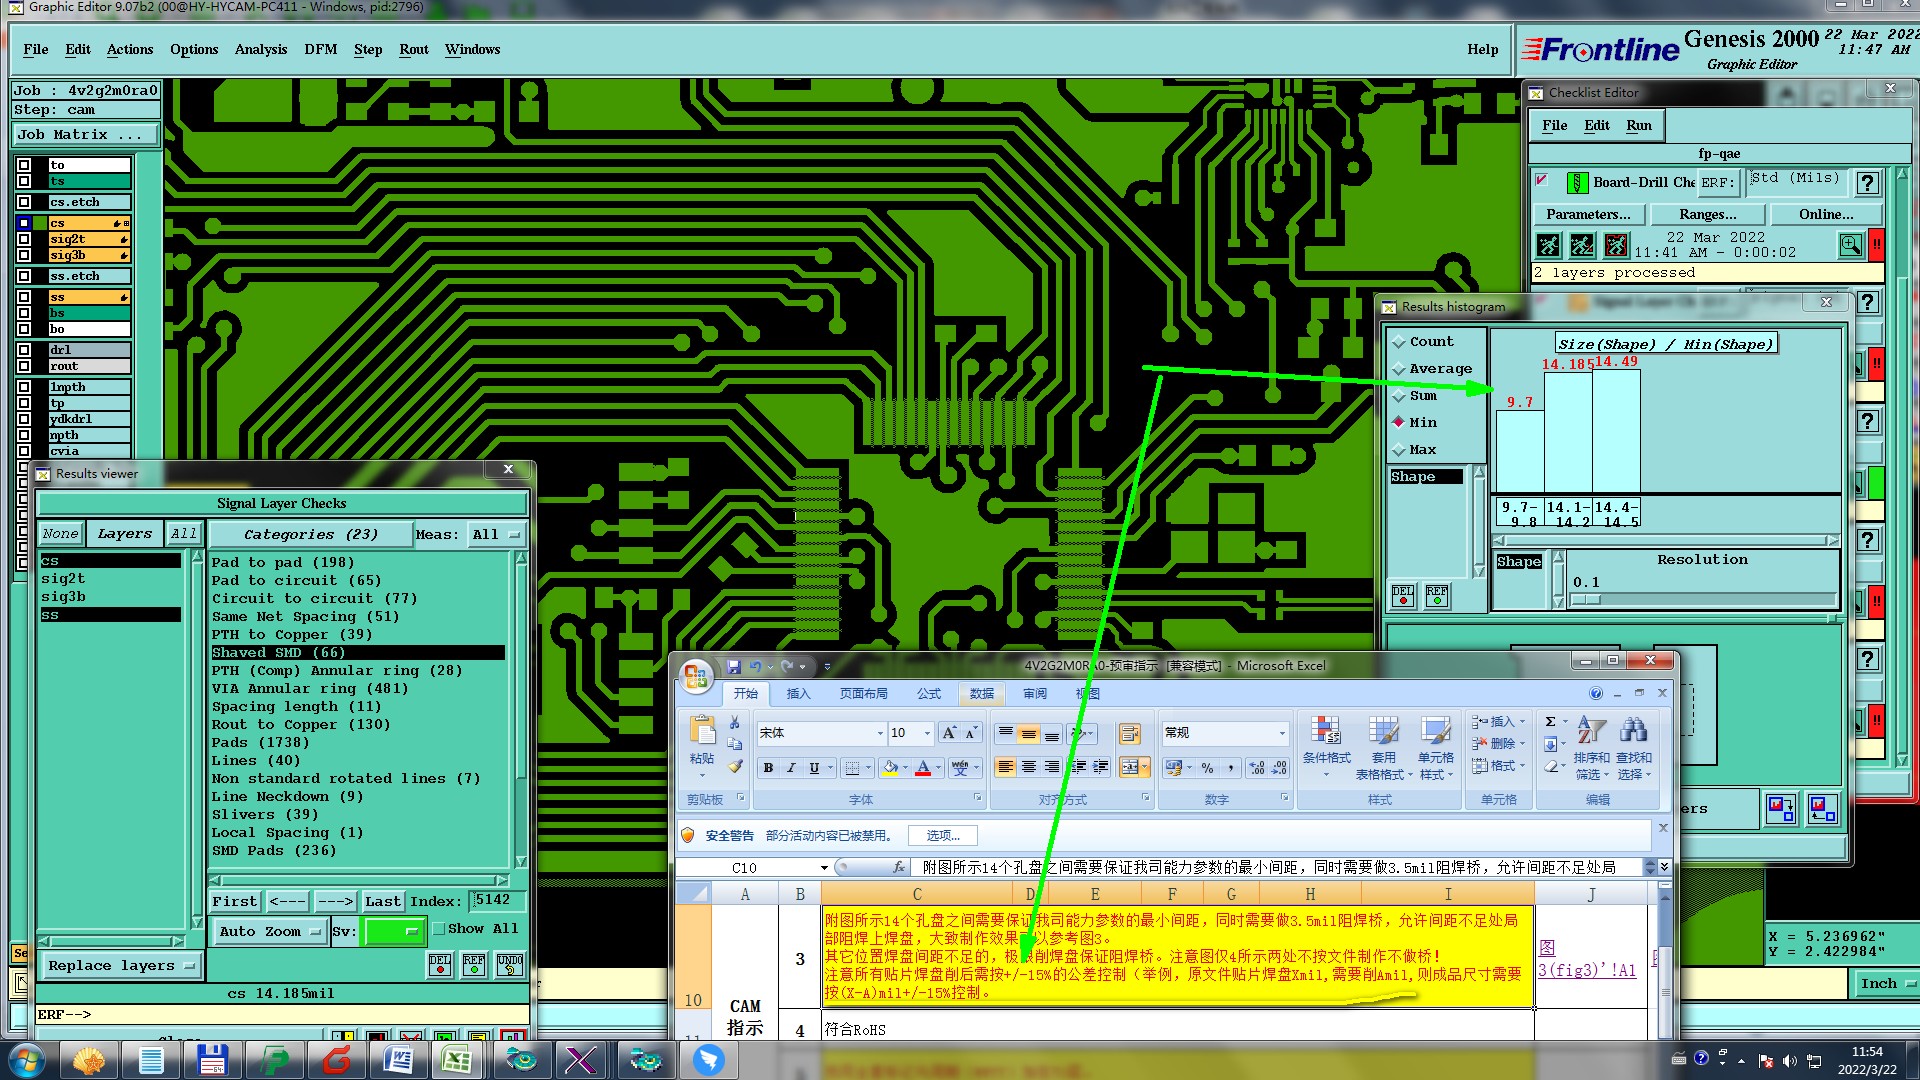Enable the Show All checkbox
Screen dimensions: 1920x1080
pyautogui.click(x=438, y=929)
